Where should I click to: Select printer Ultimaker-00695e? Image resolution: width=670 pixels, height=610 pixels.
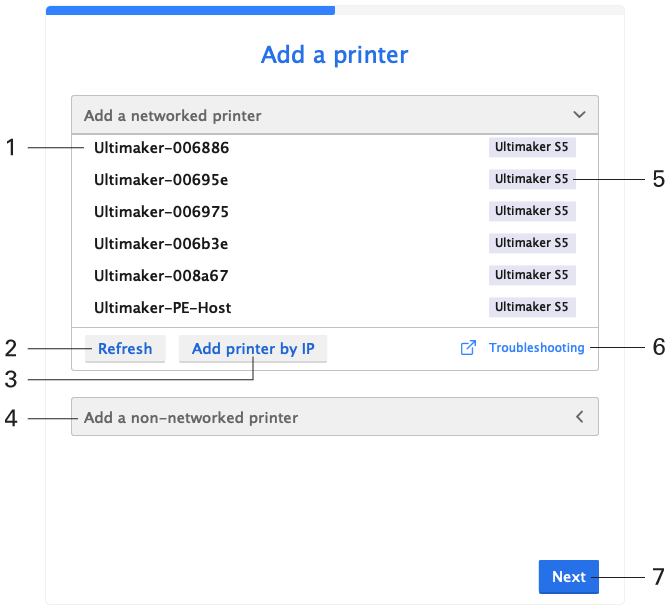162,180
